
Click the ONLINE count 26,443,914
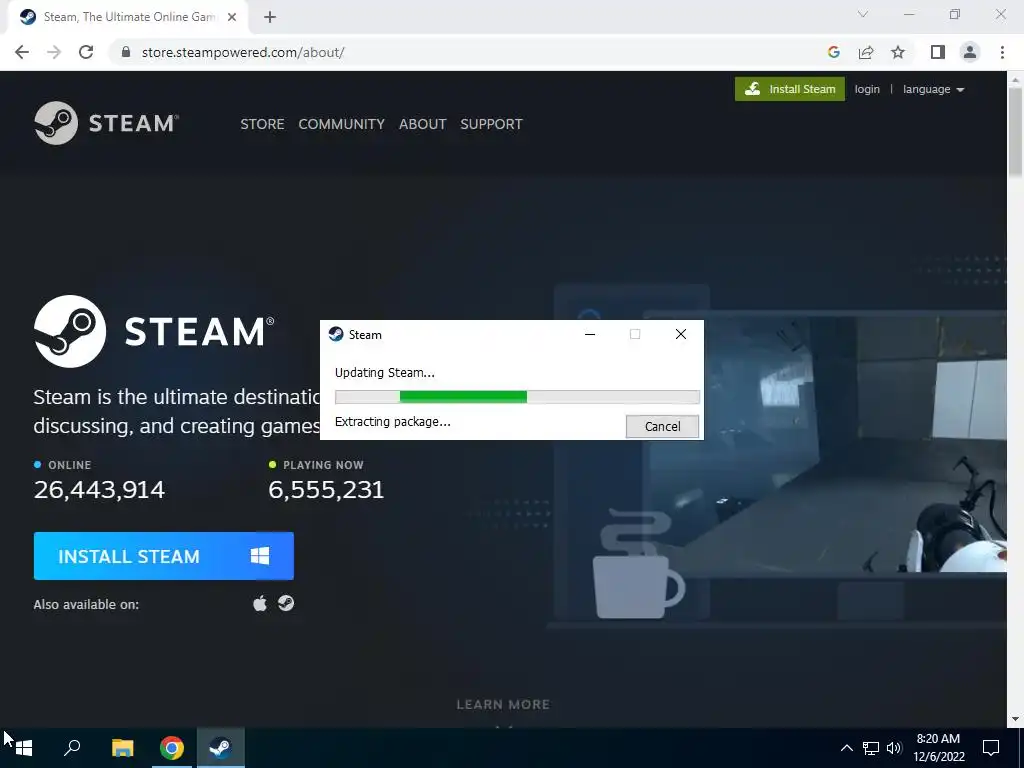coord(99,490)
